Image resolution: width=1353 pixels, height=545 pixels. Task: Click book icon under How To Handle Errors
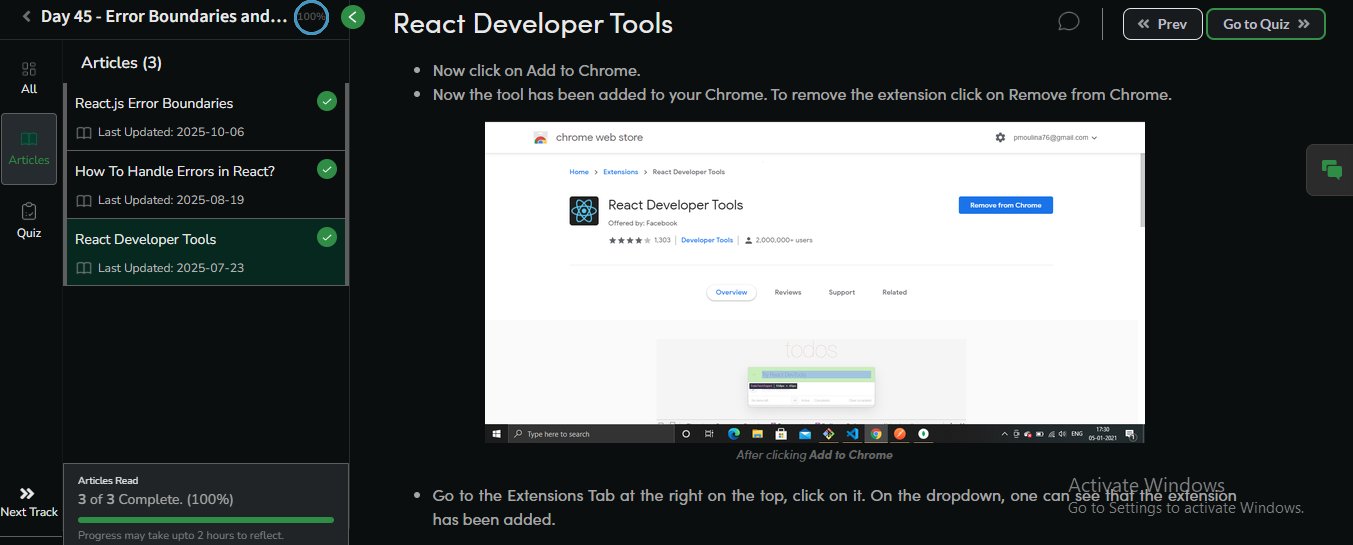pos(84,200)
